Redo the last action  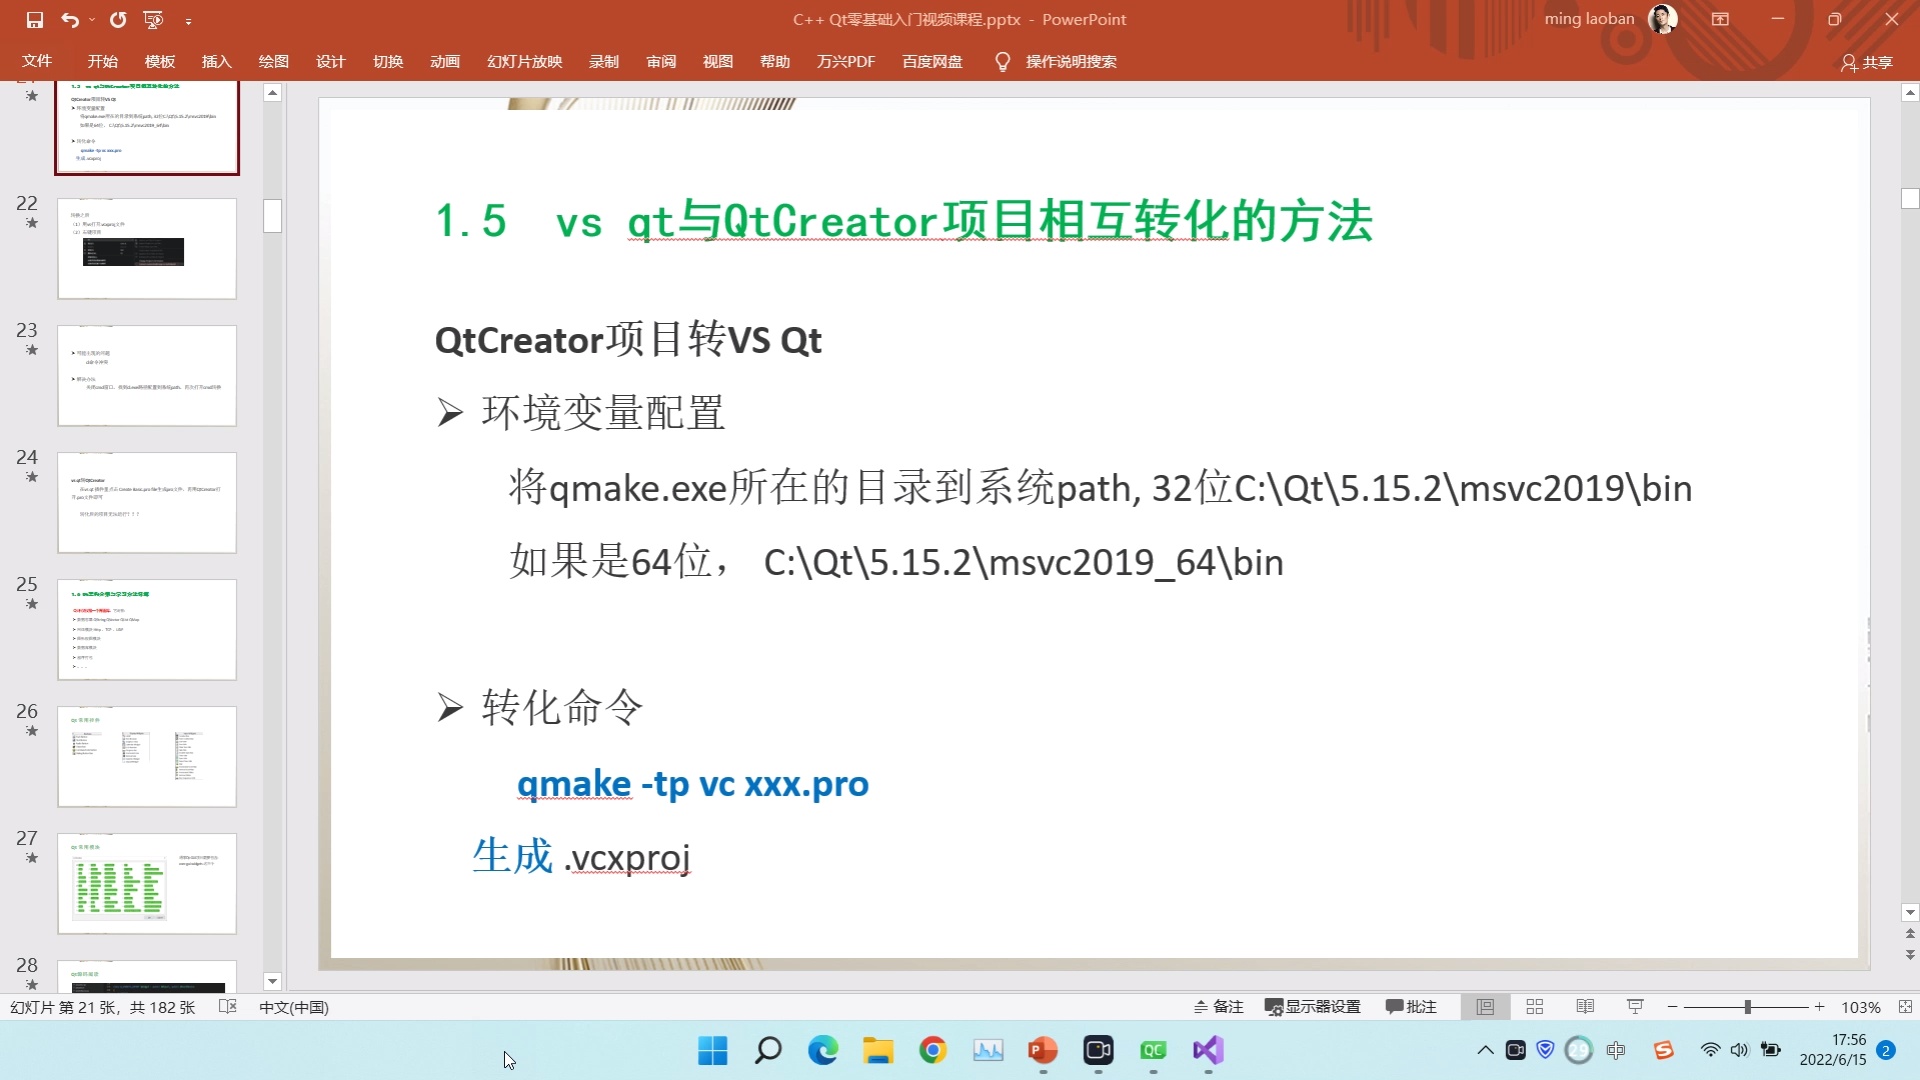[x=119, y=19]
